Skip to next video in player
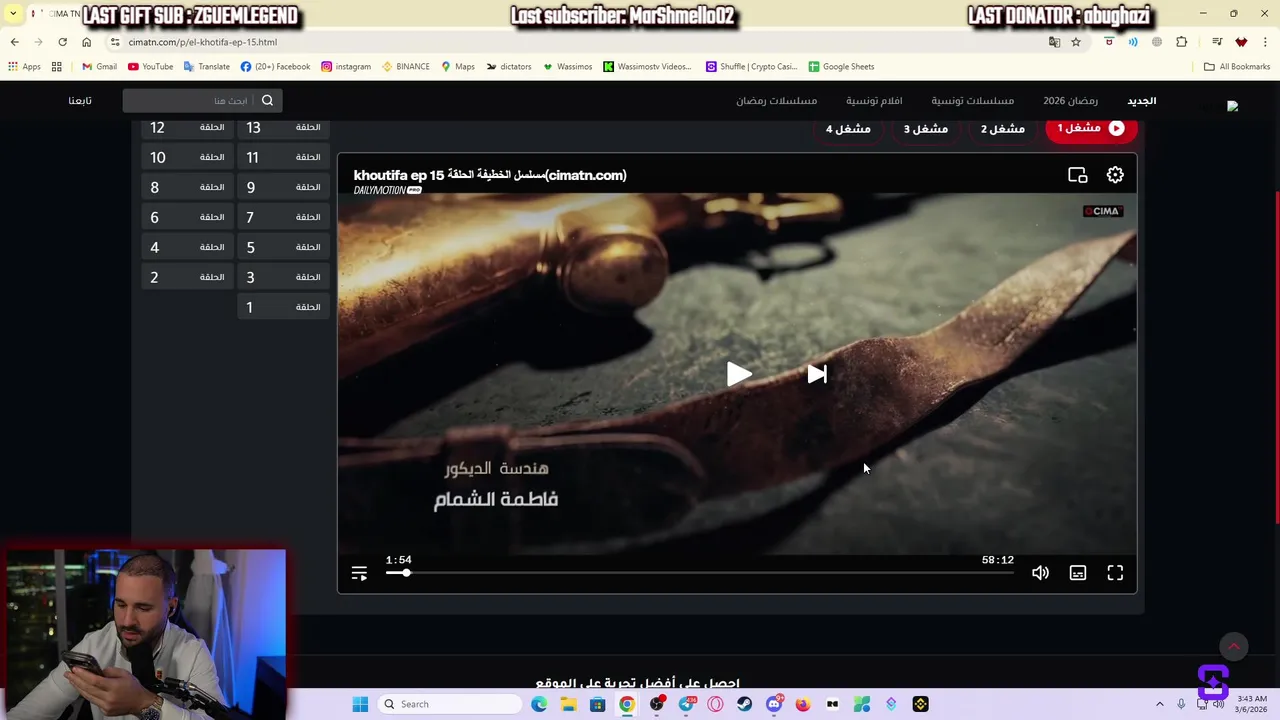 [x=817, y=374]
